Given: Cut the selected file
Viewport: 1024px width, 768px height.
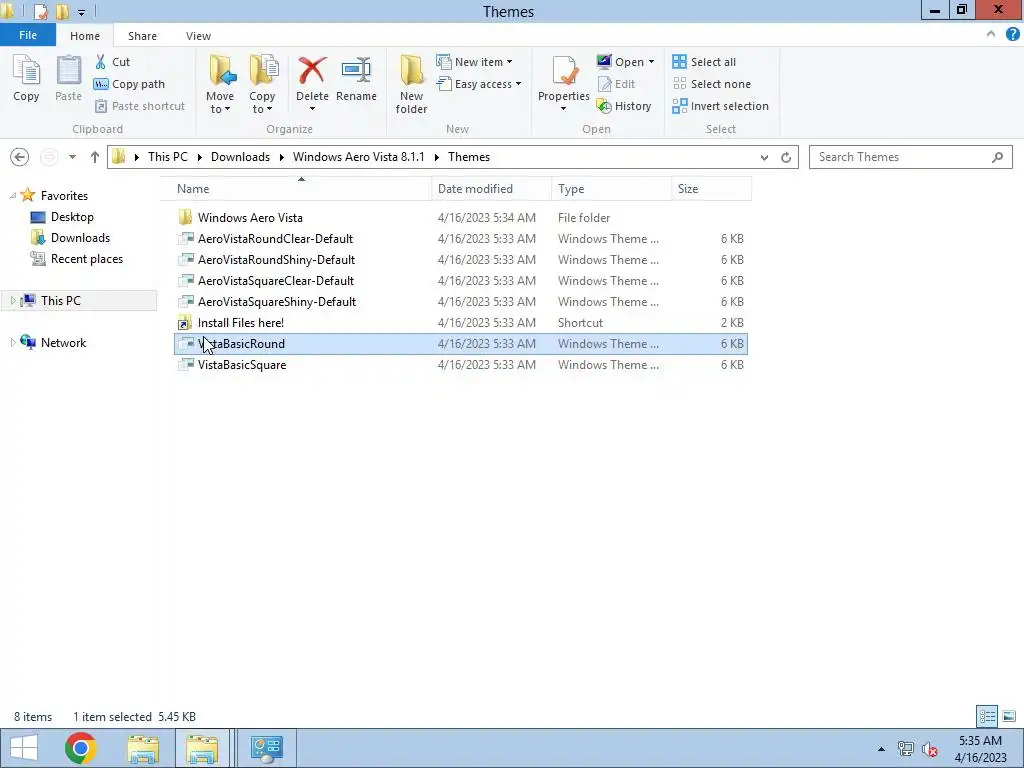Looking at the screenshot, I should pos(112,62).
